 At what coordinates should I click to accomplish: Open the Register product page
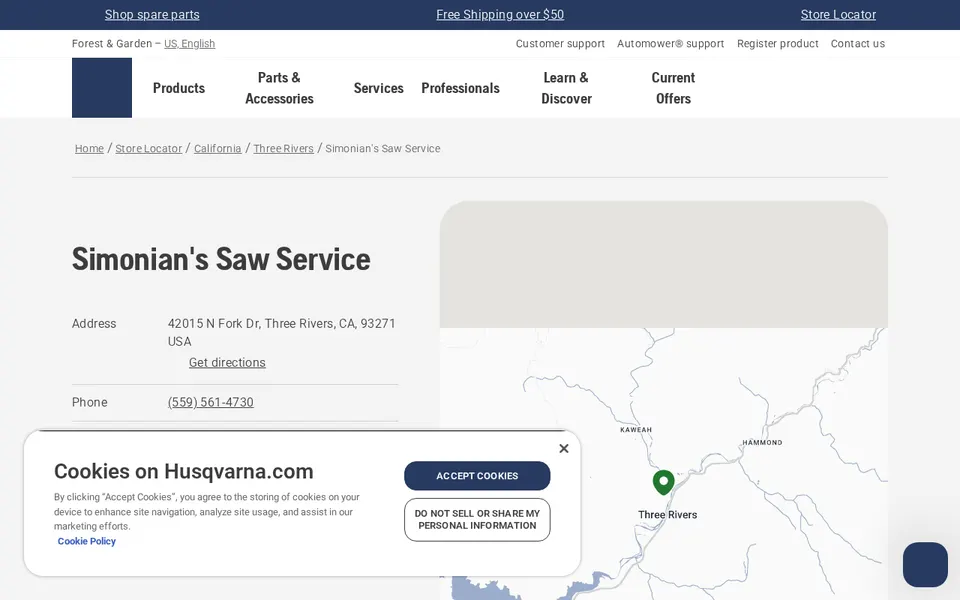[x=778, y=43]
